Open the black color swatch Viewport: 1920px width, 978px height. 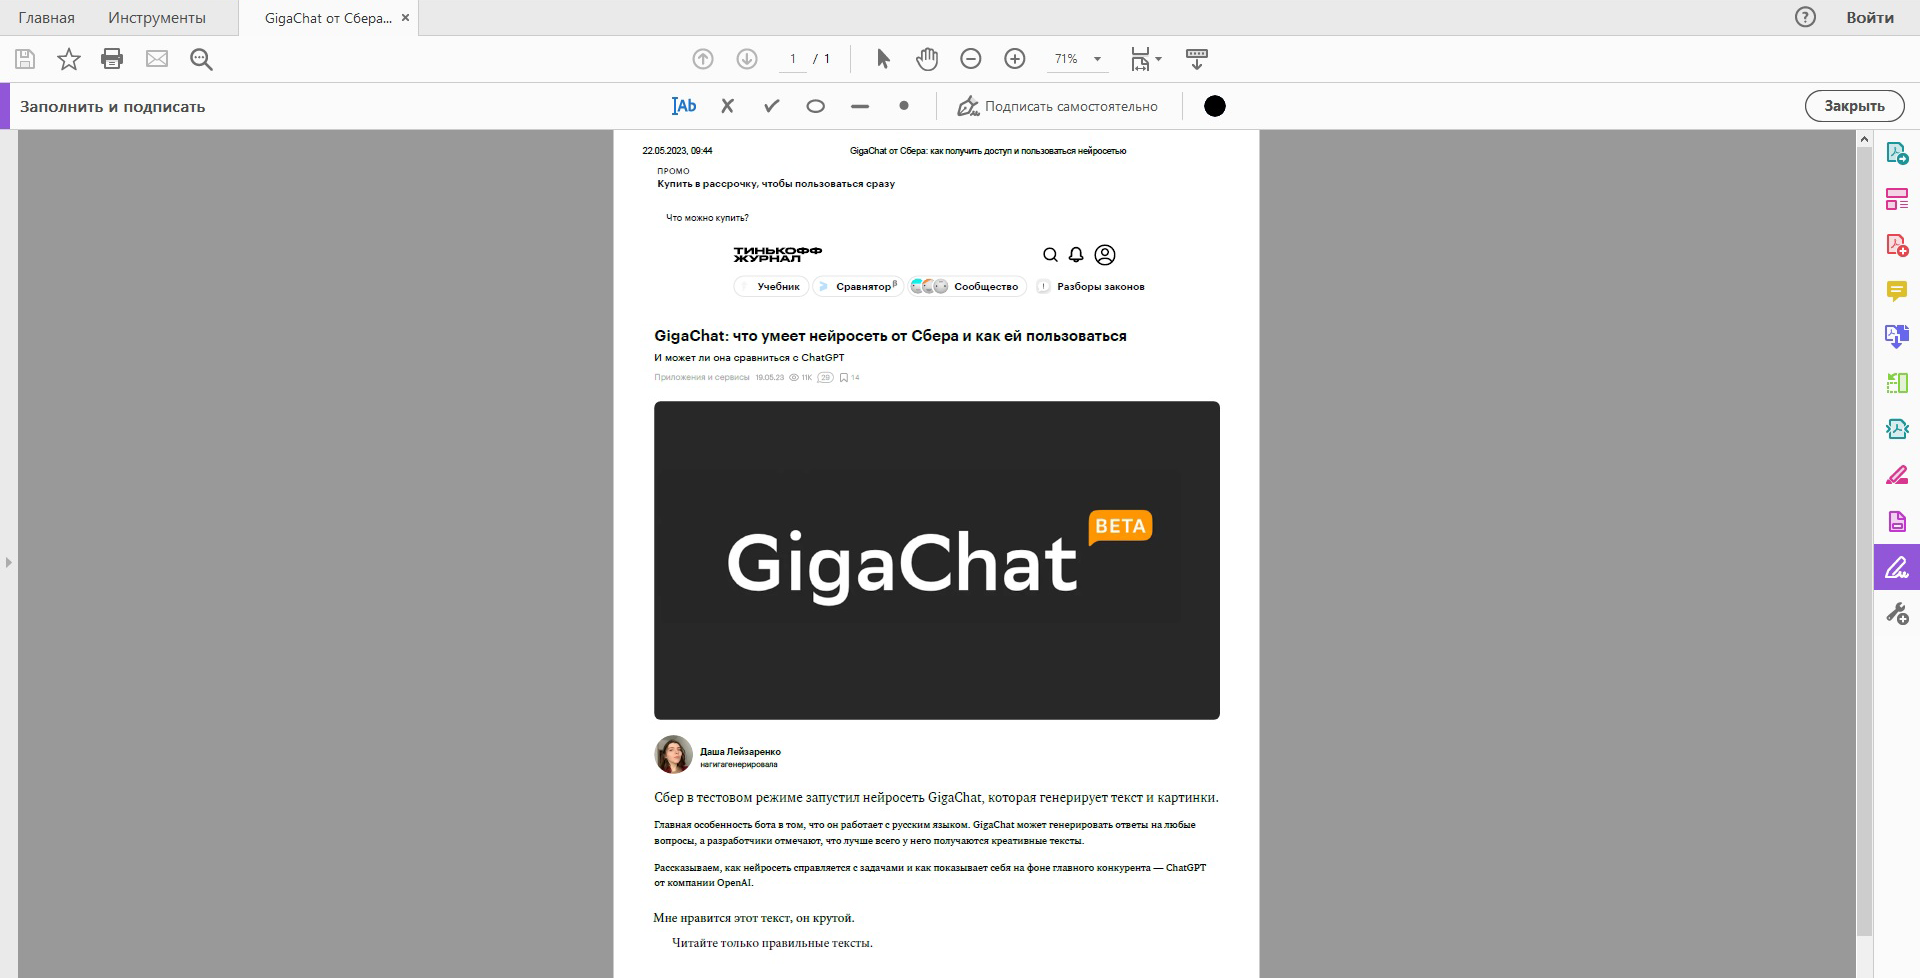tap(1215, 106)
